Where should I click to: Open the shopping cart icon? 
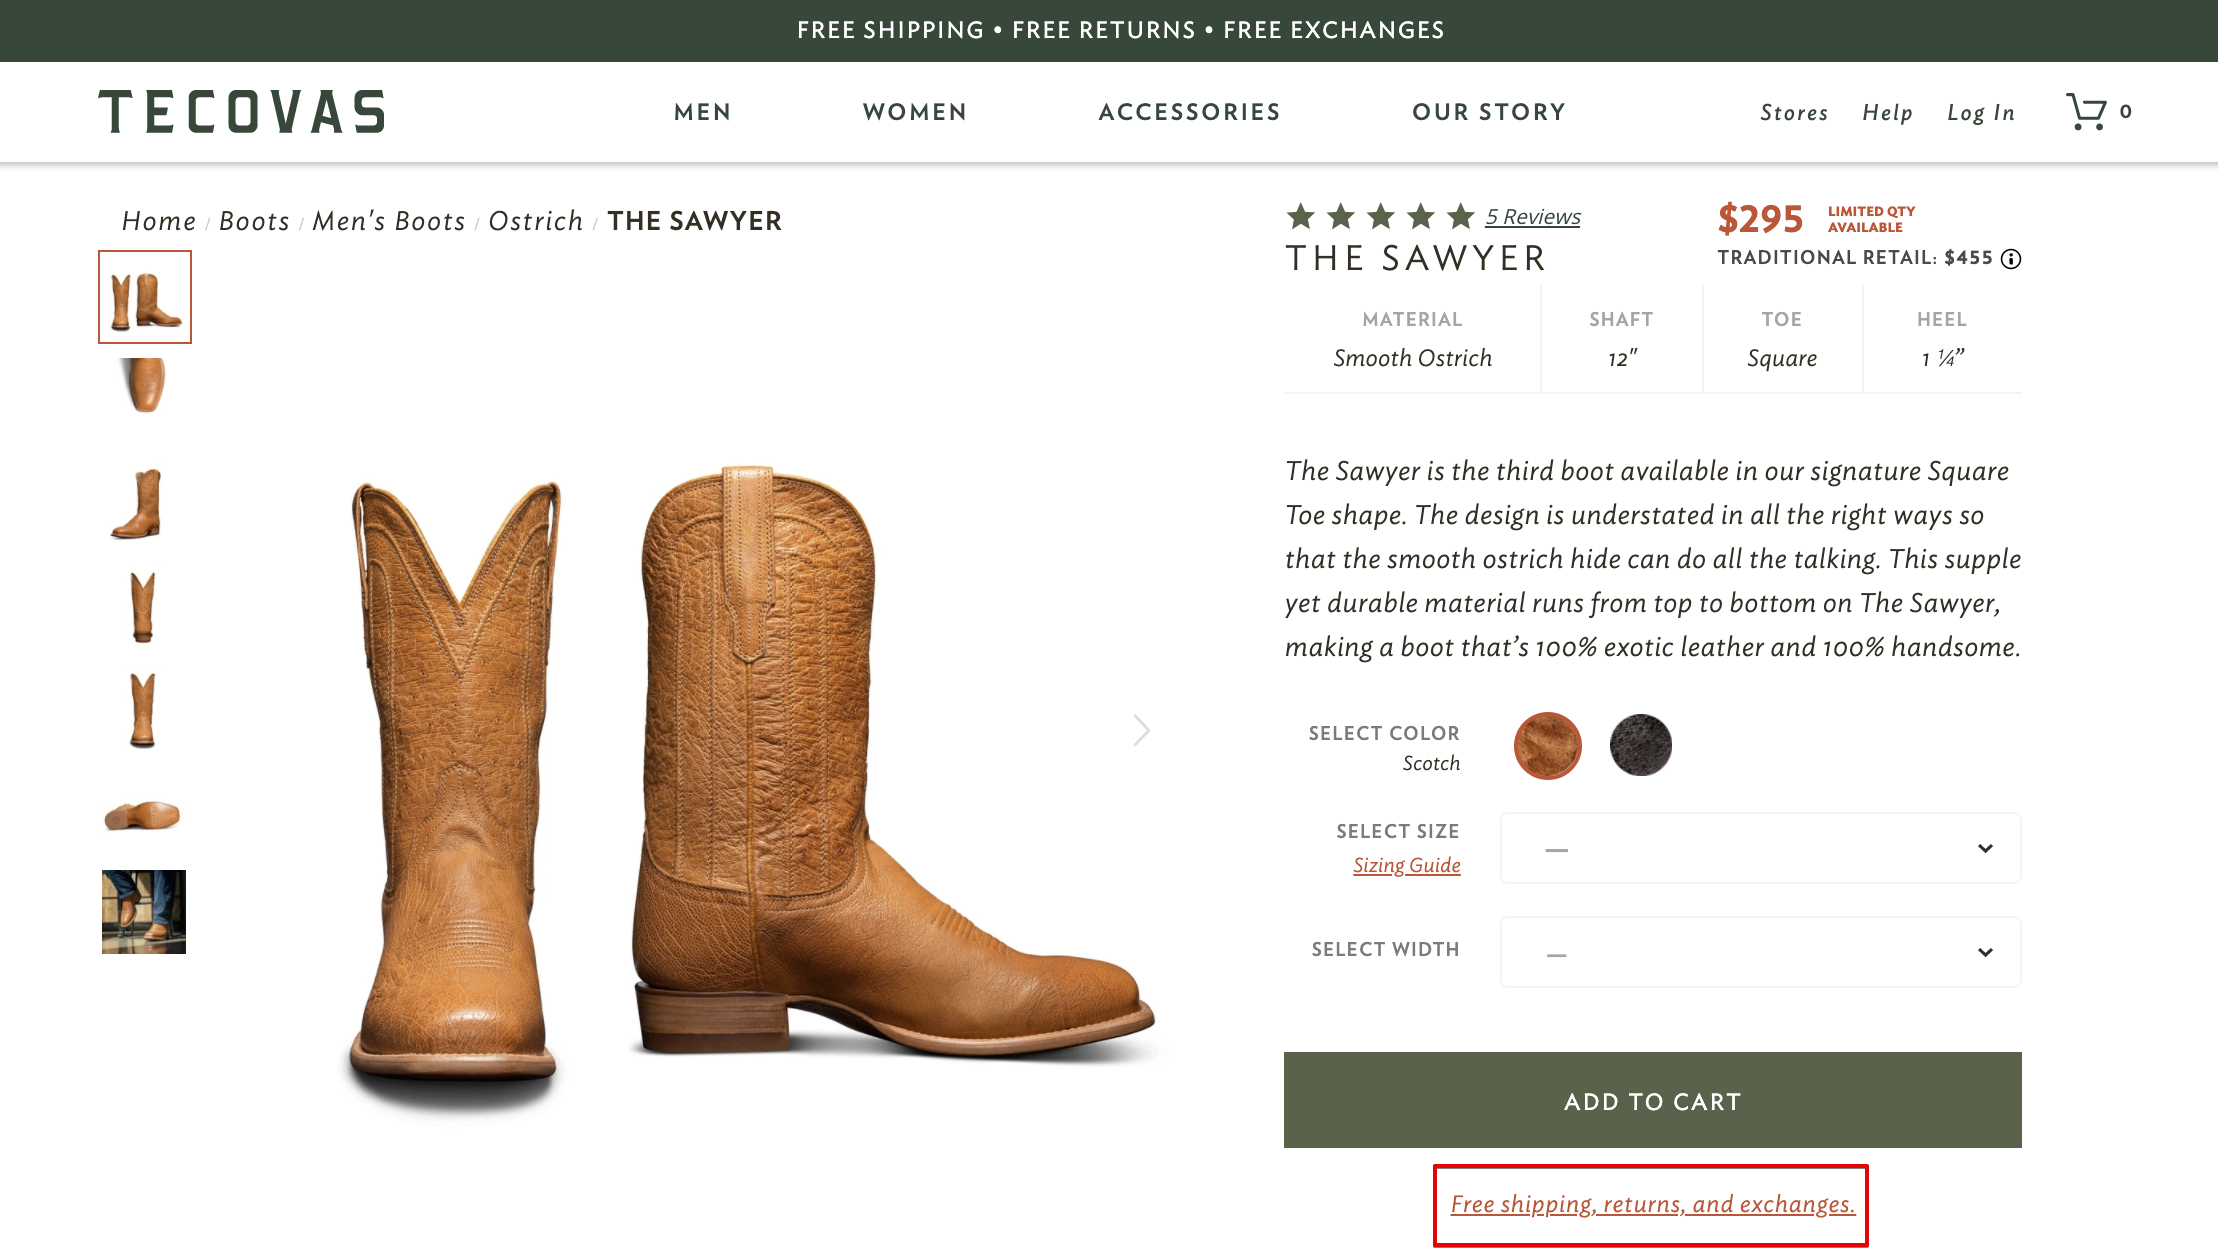pyautogui.click(x=2086, y=112)
